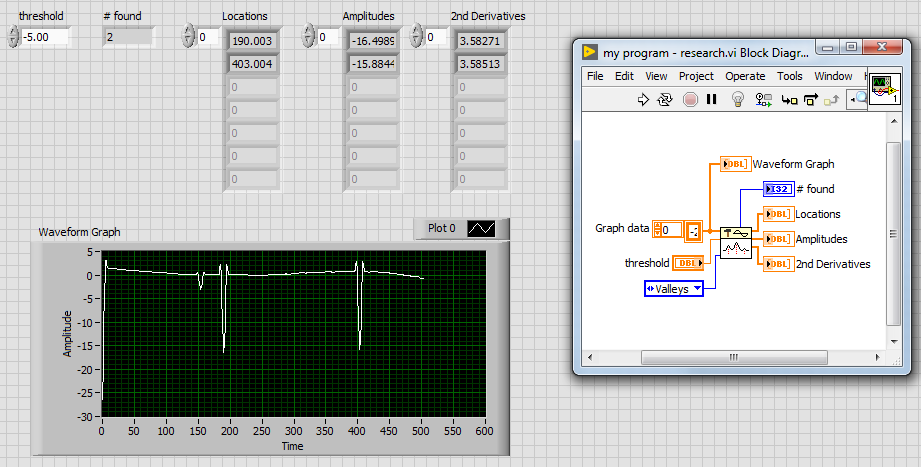Image resolution: width=921 pixels, height=467 pixels.
Task: Click the Step Into icon
Action: coord(788,99)
